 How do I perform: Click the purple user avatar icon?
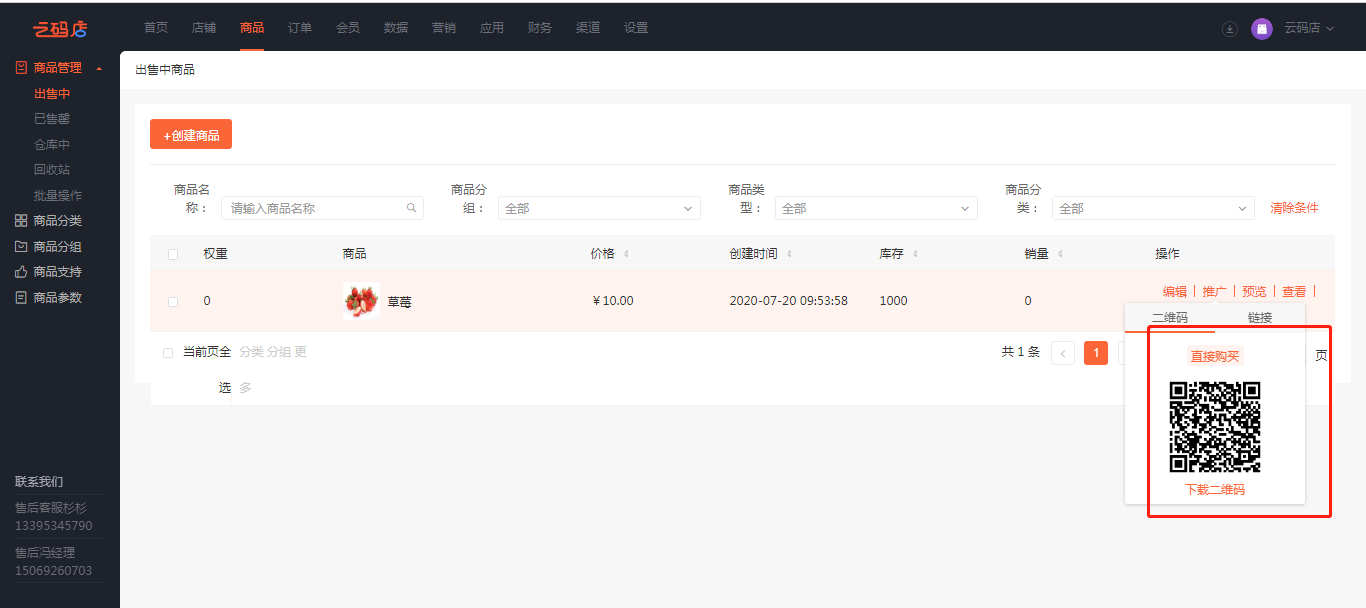(1262, 29)
